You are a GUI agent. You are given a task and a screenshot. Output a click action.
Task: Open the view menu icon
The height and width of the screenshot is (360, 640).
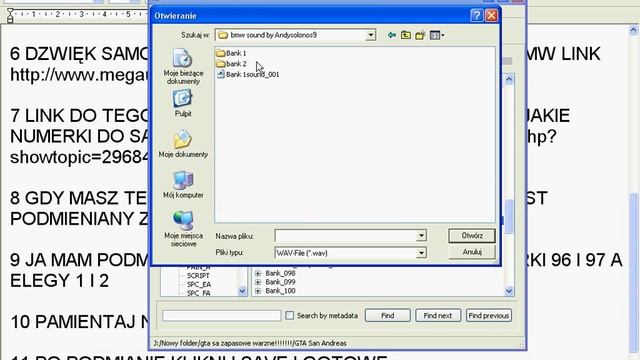point(437,35)
